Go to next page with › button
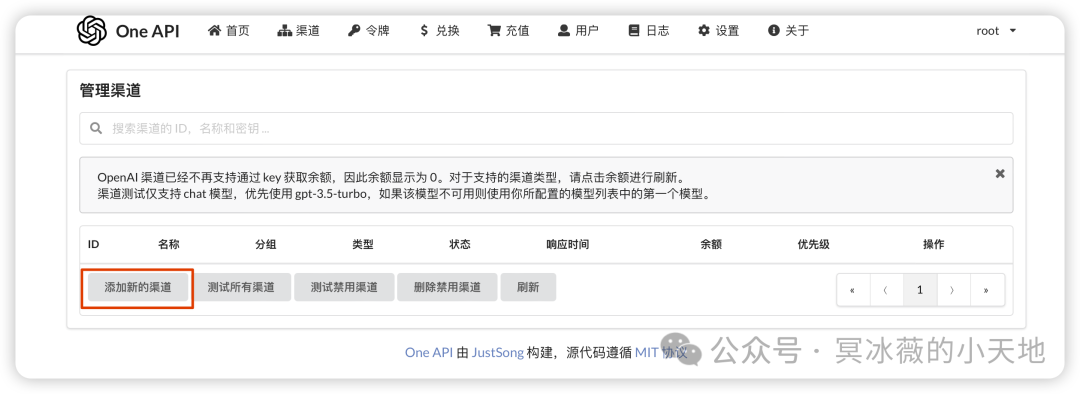 pos(953,290)
